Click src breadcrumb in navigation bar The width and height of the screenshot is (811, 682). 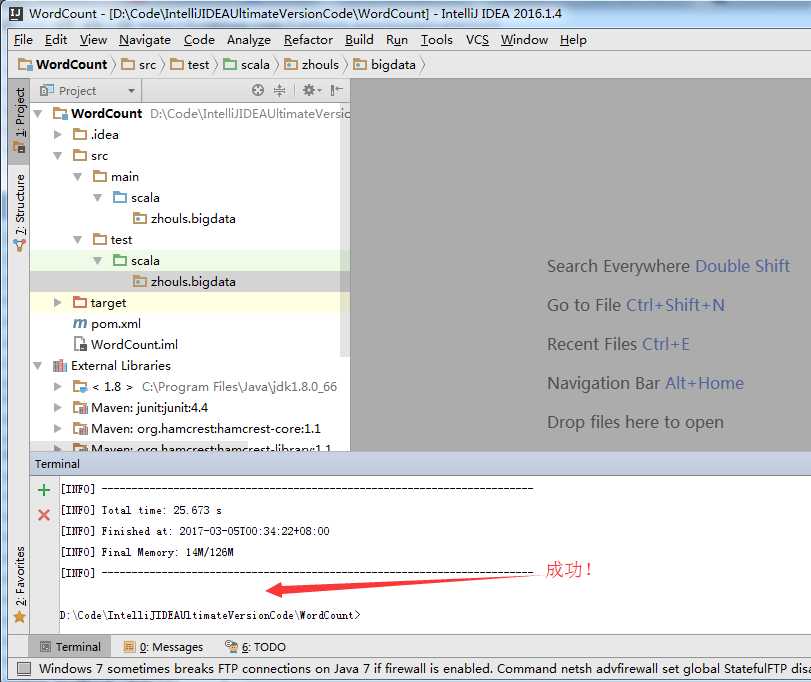pos(139,65)
